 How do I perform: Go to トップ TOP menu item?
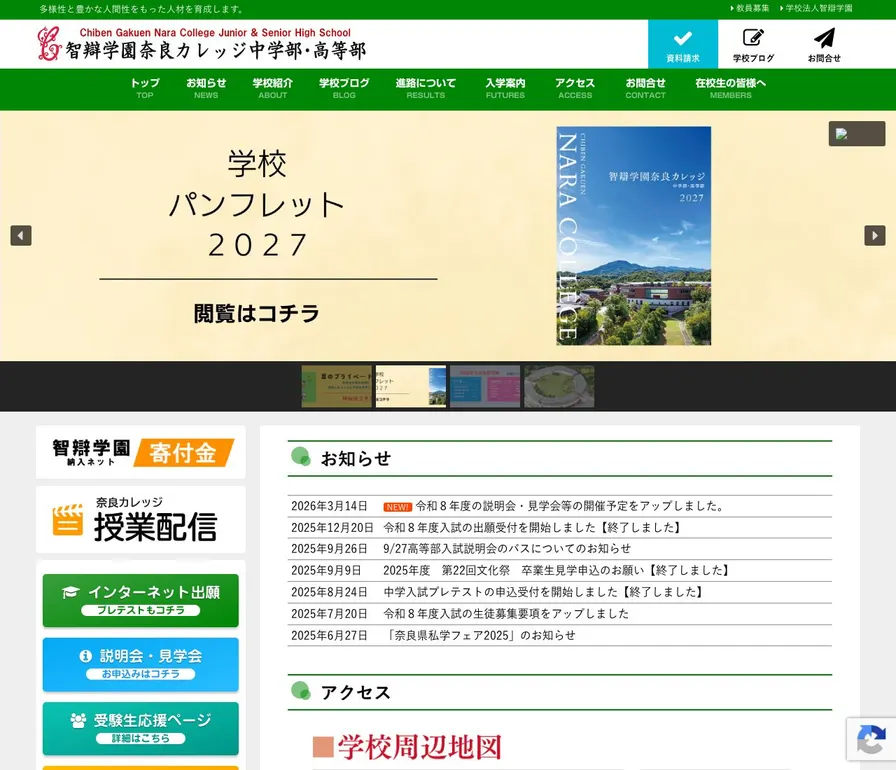(x=145, y=89)
